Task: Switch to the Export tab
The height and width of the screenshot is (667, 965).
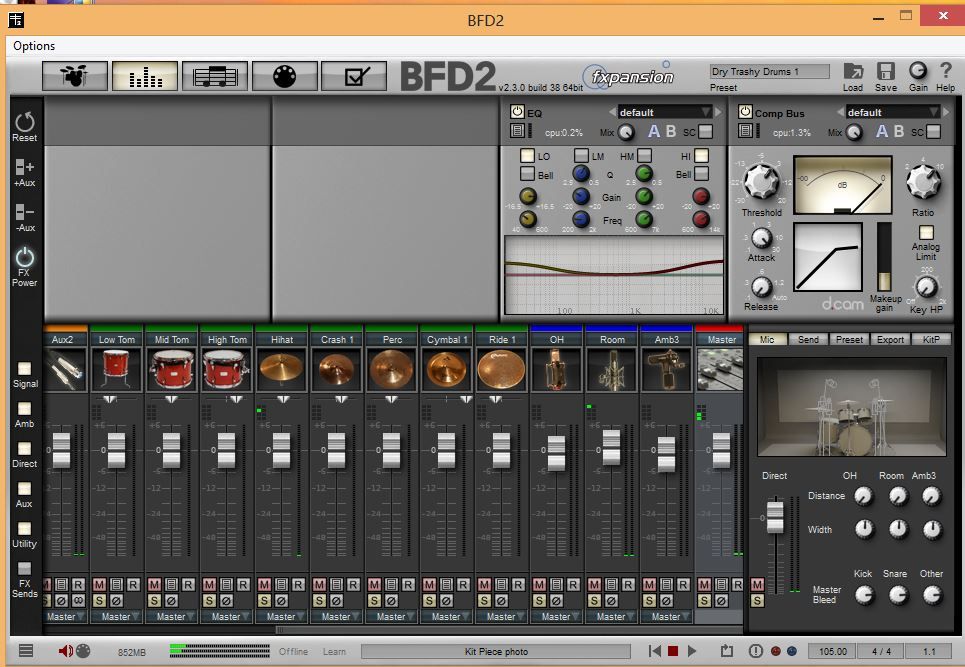Action: click(890, 340)
